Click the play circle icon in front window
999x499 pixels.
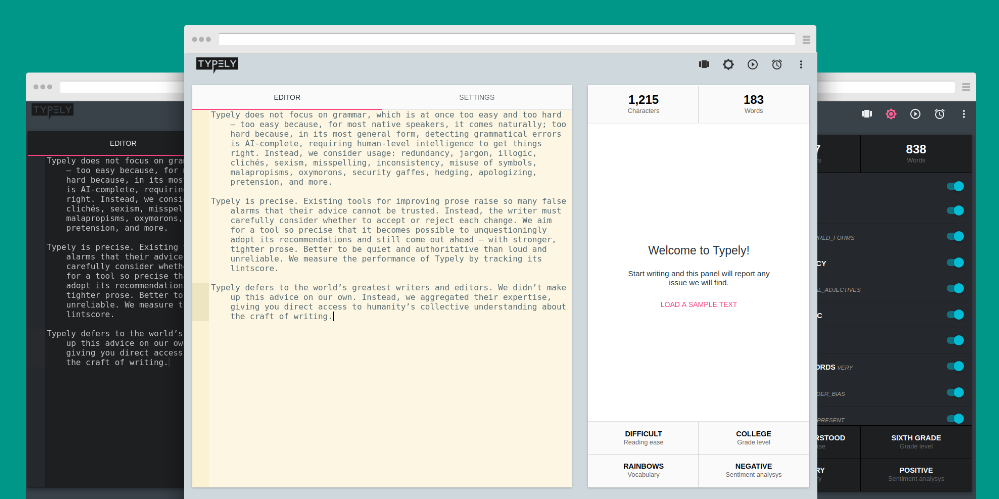(752, 64)
